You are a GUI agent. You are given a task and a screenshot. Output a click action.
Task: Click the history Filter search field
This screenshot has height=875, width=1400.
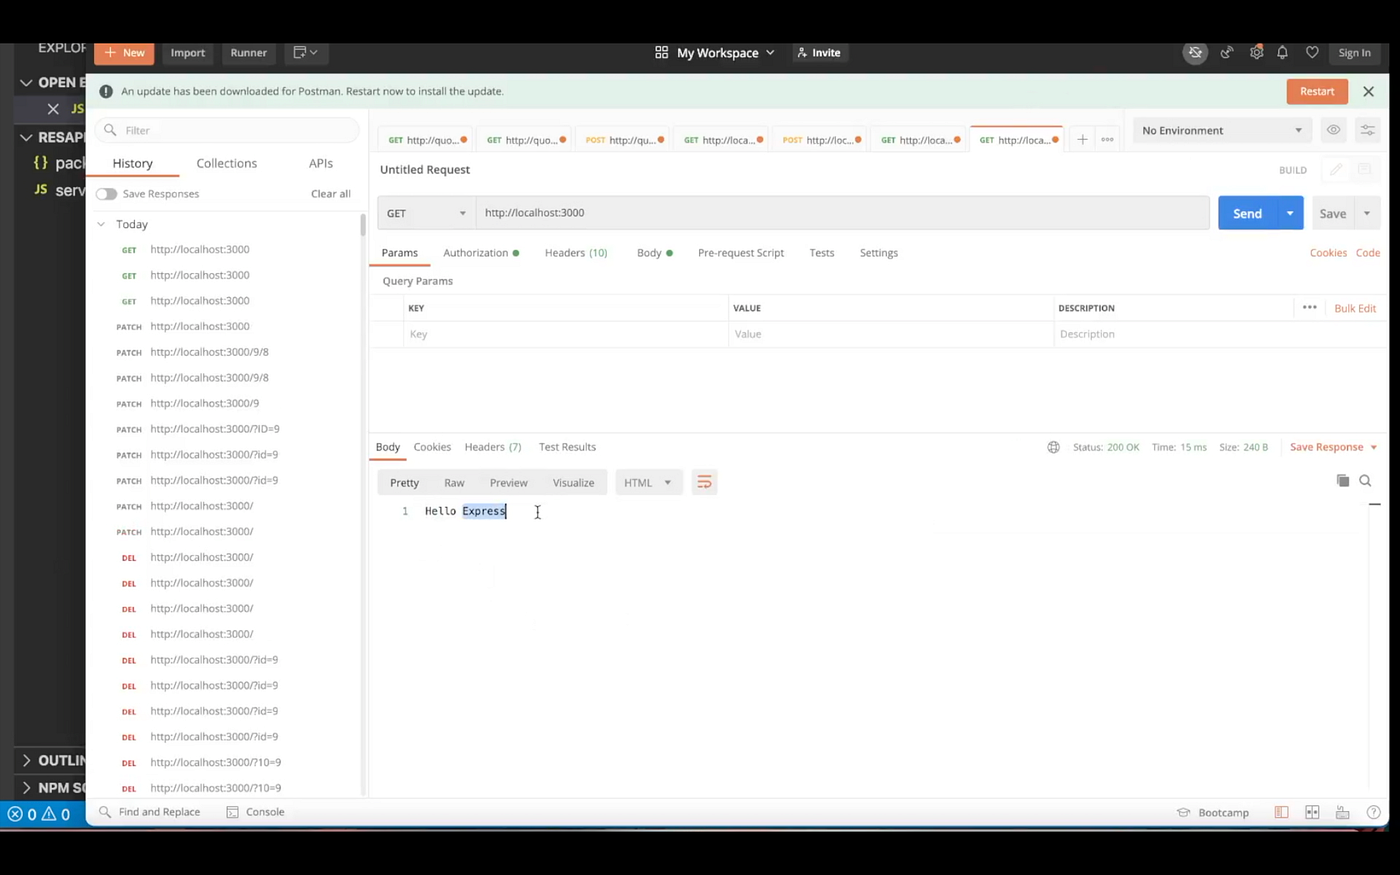click(225, 130)
